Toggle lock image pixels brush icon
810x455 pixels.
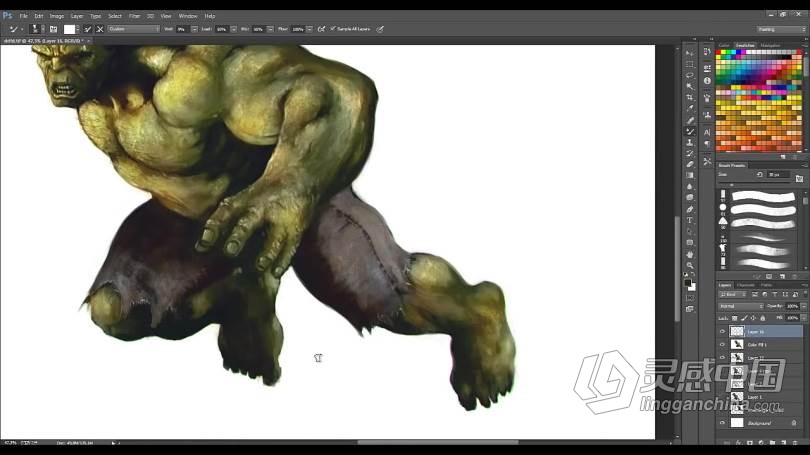point(744,318)
